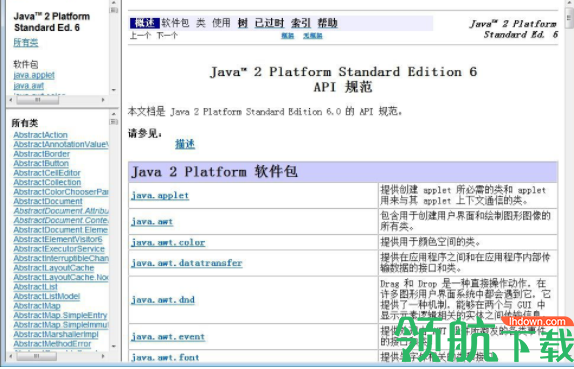Open the java.awt.event package link
The width and height of the screenshot is (574, 369).
(x=168, y=337)
